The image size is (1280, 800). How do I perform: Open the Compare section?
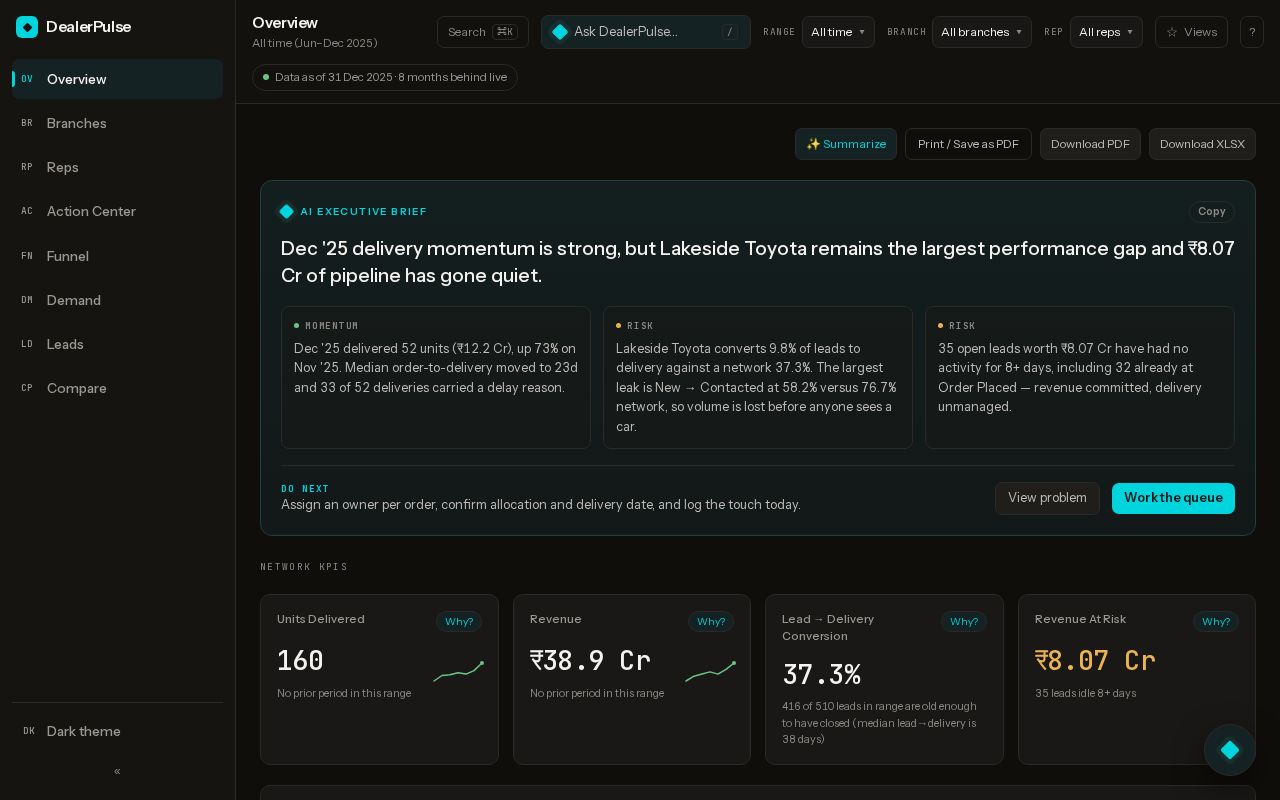[x=117, y=388]
